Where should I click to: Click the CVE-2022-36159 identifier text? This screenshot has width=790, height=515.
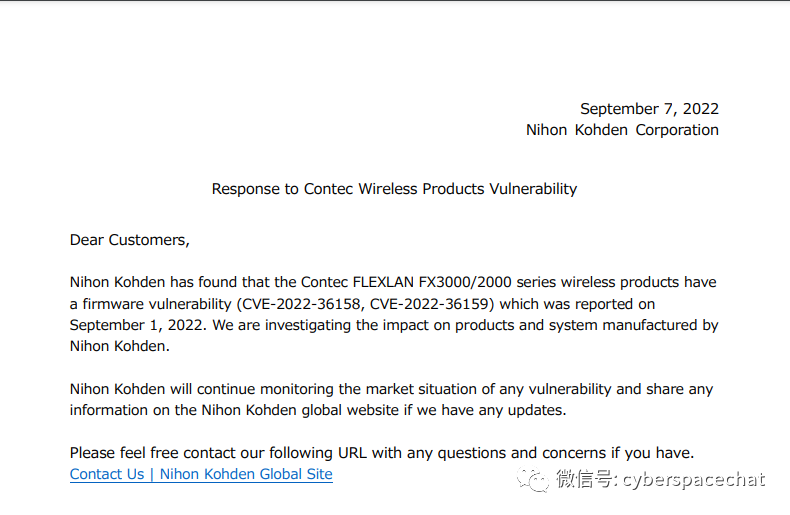click(429, 304)
